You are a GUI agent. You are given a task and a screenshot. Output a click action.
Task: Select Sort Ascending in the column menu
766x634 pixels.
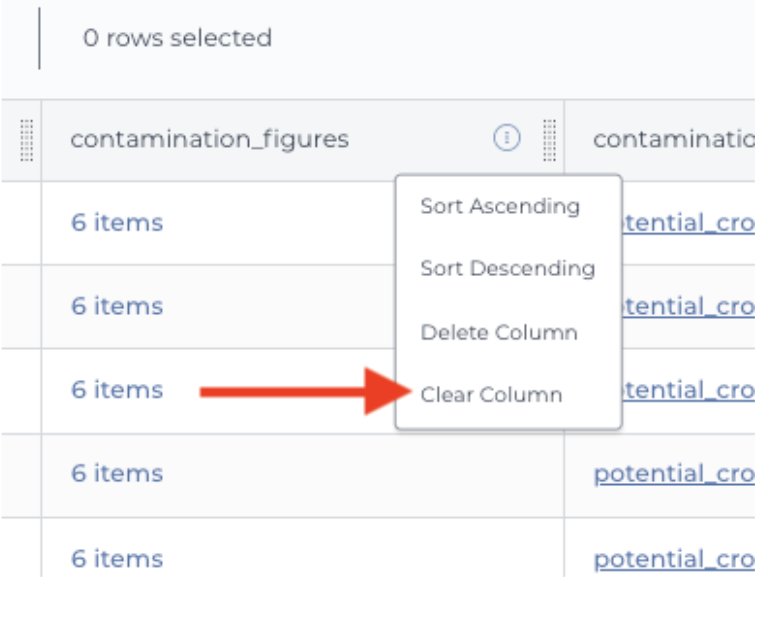pyautogui.click(x=500, y=206)
